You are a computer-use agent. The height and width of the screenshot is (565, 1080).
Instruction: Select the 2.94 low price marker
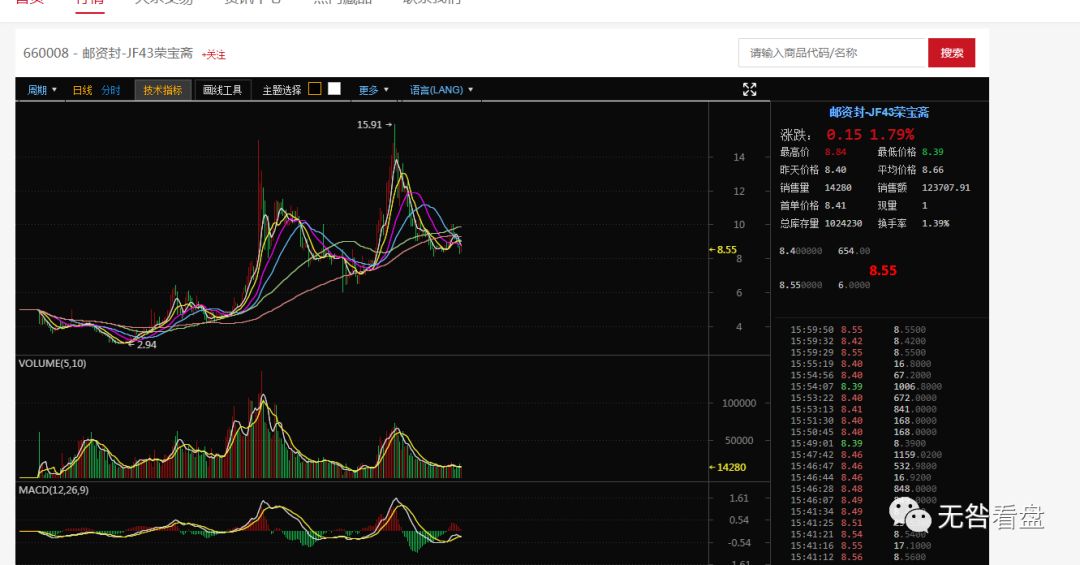[x=143, y=345]
